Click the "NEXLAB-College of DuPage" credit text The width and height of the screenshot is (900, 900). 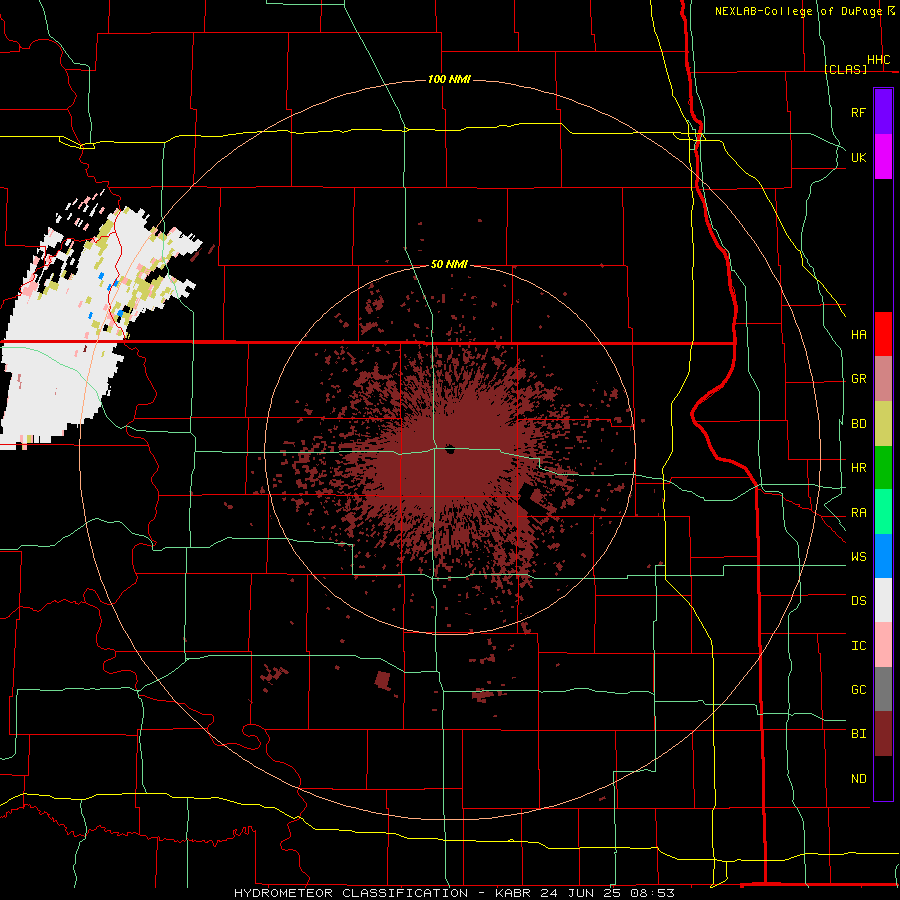click(x=798, y=11)
